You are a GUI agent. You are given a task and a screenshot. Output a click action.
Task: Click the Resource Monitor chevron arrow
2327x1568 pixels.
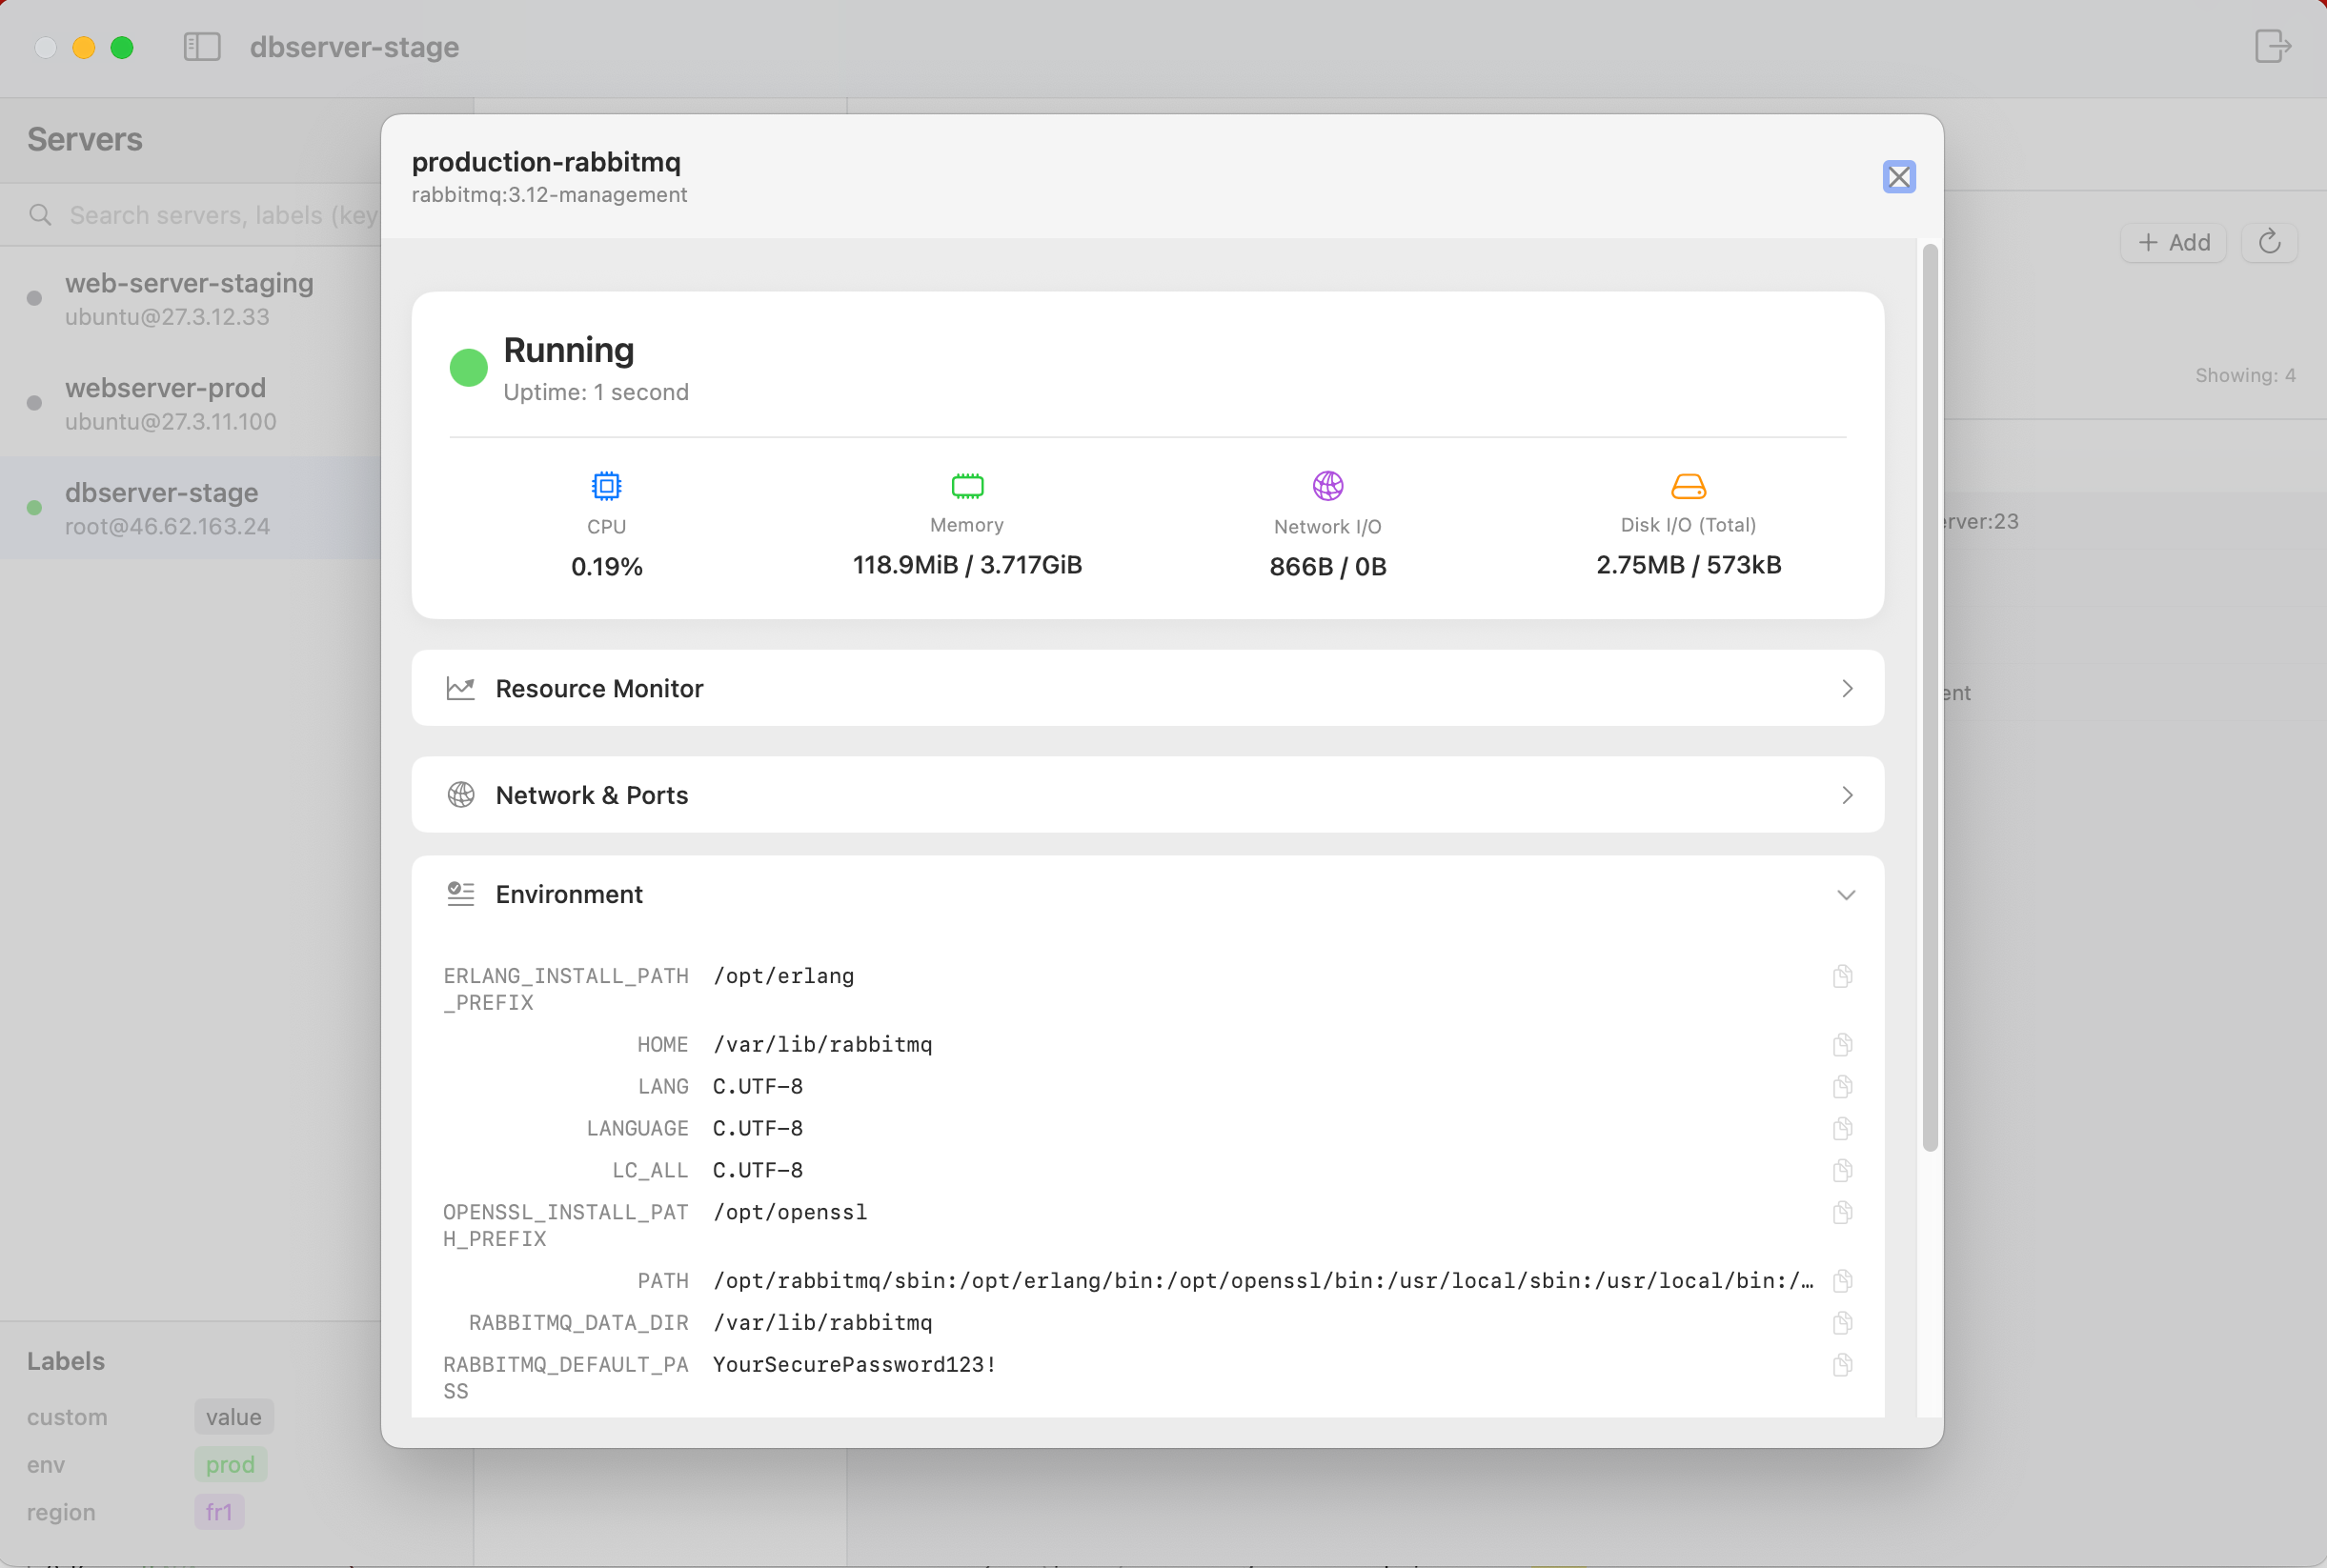pyautogui.click(x=1847, y=688)
